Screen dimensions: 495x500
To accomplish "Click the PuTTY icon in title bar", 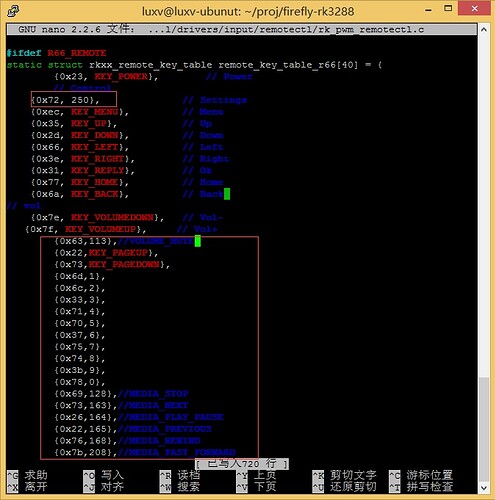I will tap(13, 11).
